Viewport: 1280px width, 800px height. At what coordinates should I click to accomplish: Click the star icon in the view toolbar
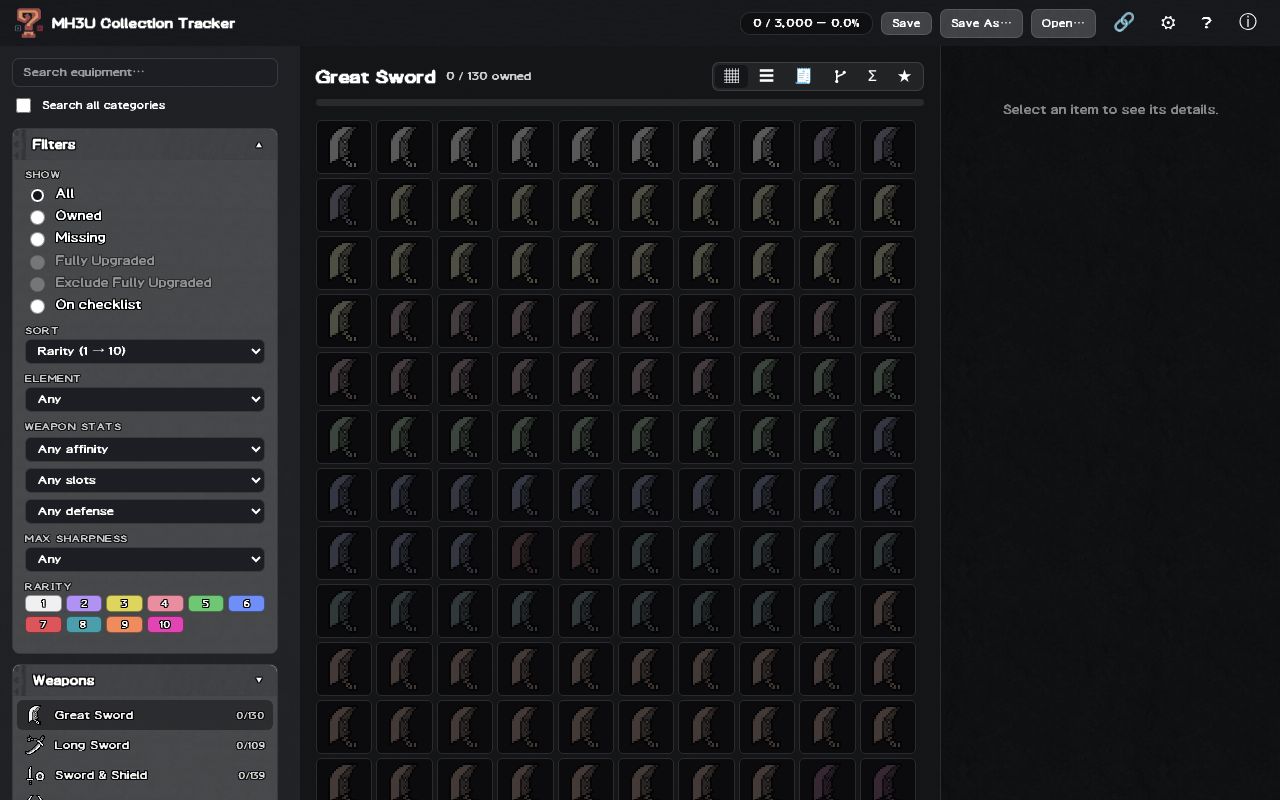coord(904,76)
